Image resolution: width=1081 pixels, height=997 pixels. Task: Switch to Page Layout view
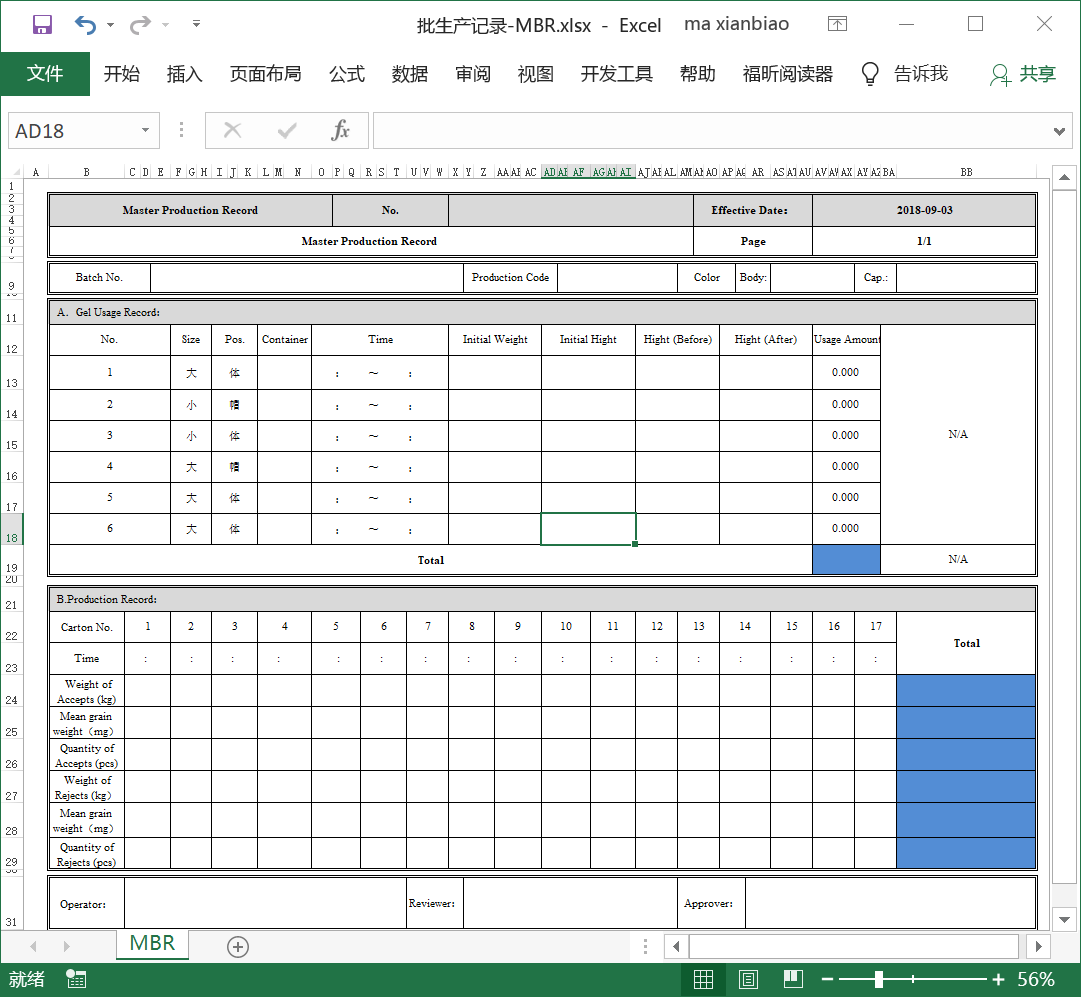(748, 979)
